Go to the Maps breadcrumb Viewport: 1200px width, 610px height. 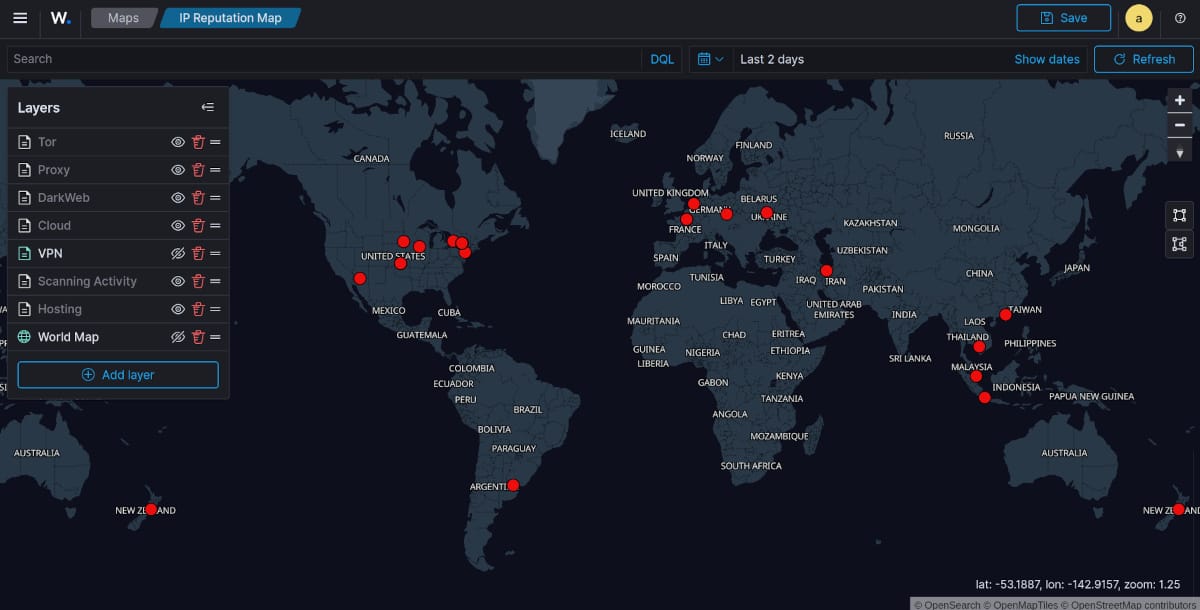(x=123, y=18)
